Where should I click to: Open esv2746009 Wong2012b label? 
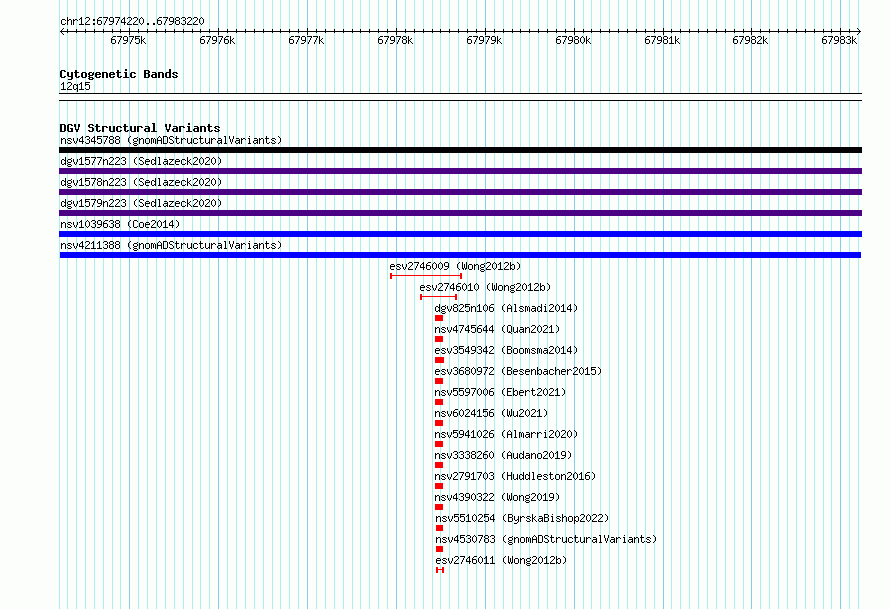point(455,266)
